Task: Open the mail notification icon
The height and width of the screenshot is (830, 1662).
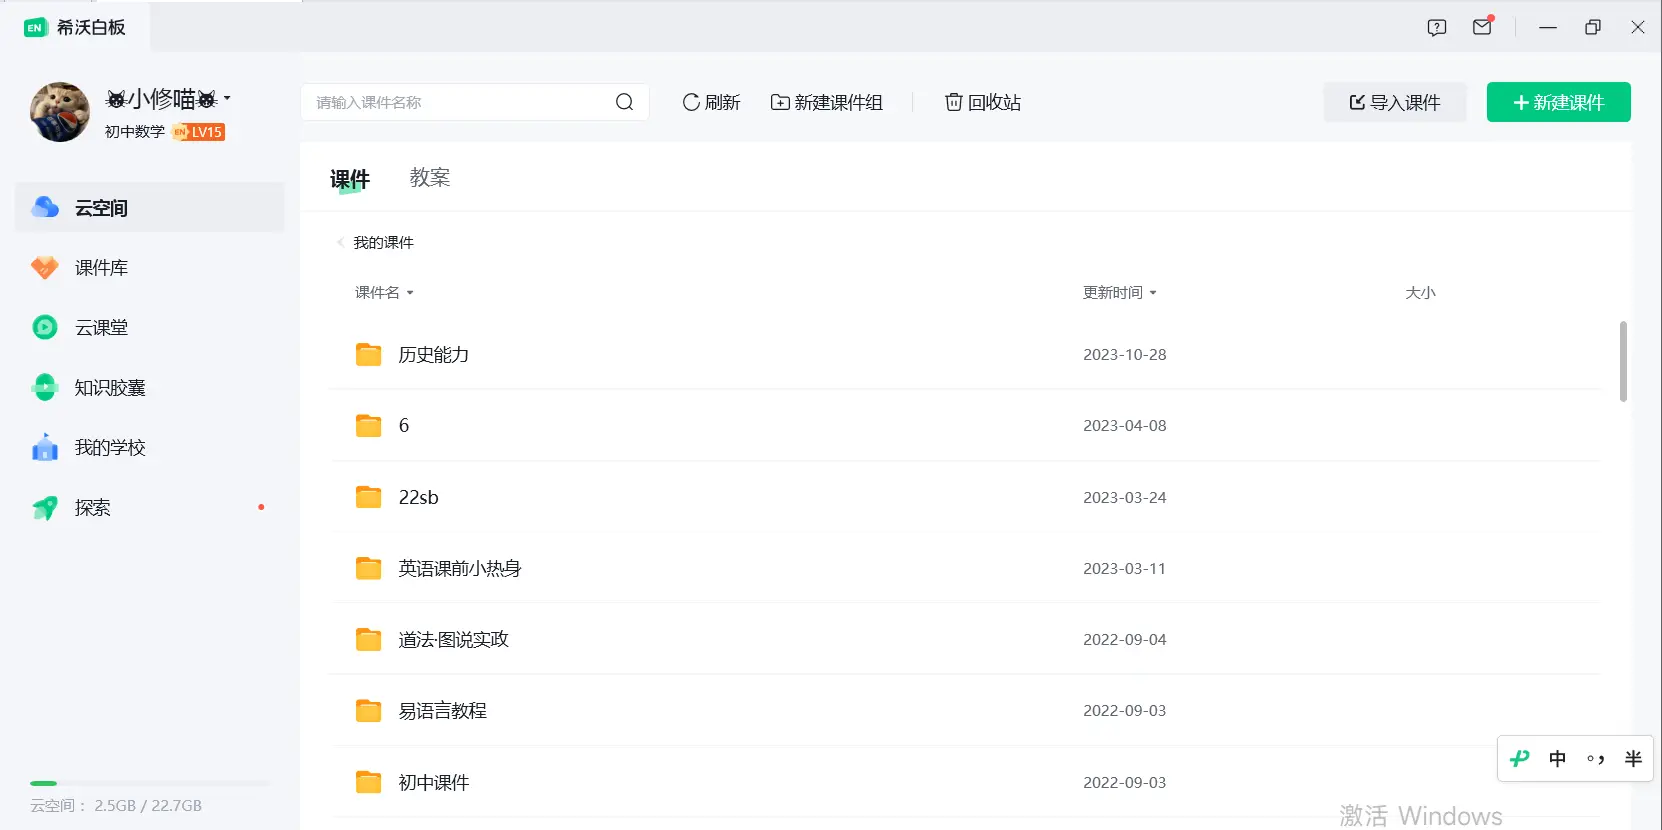Action: [1482, 27]
